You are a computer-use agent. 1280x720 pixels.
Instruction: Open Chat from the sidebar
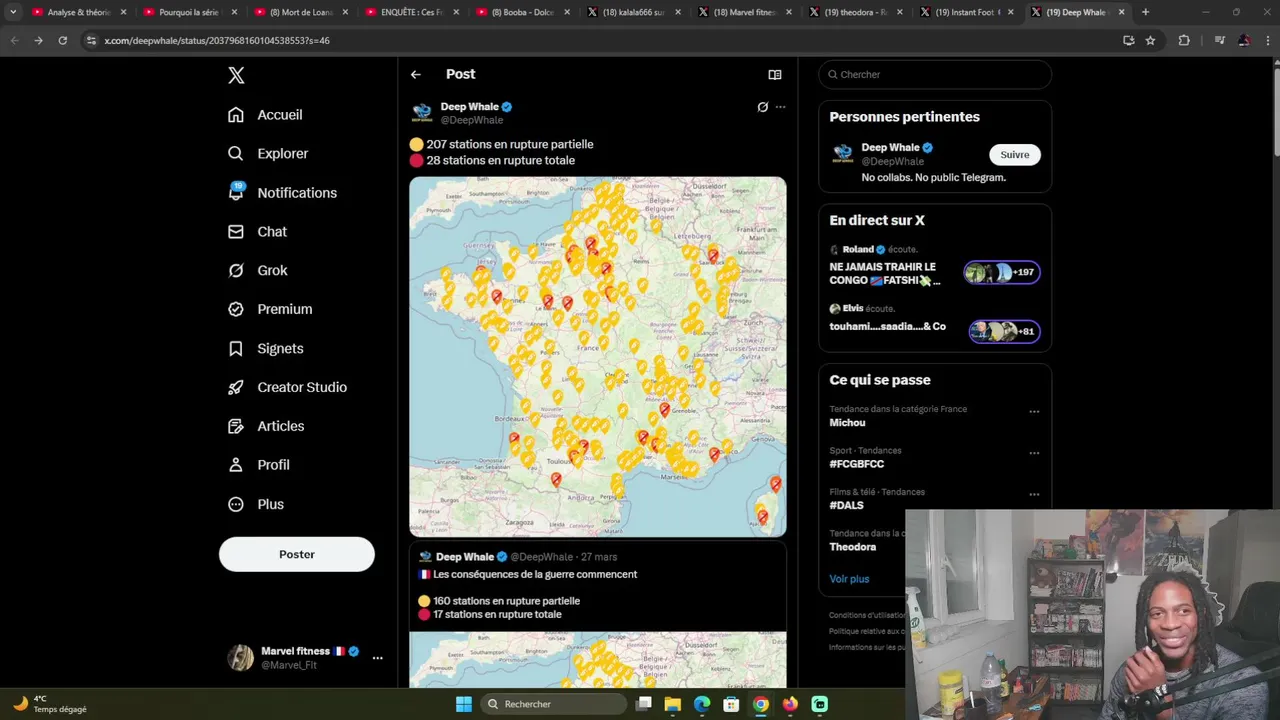(x=257, y=232)
